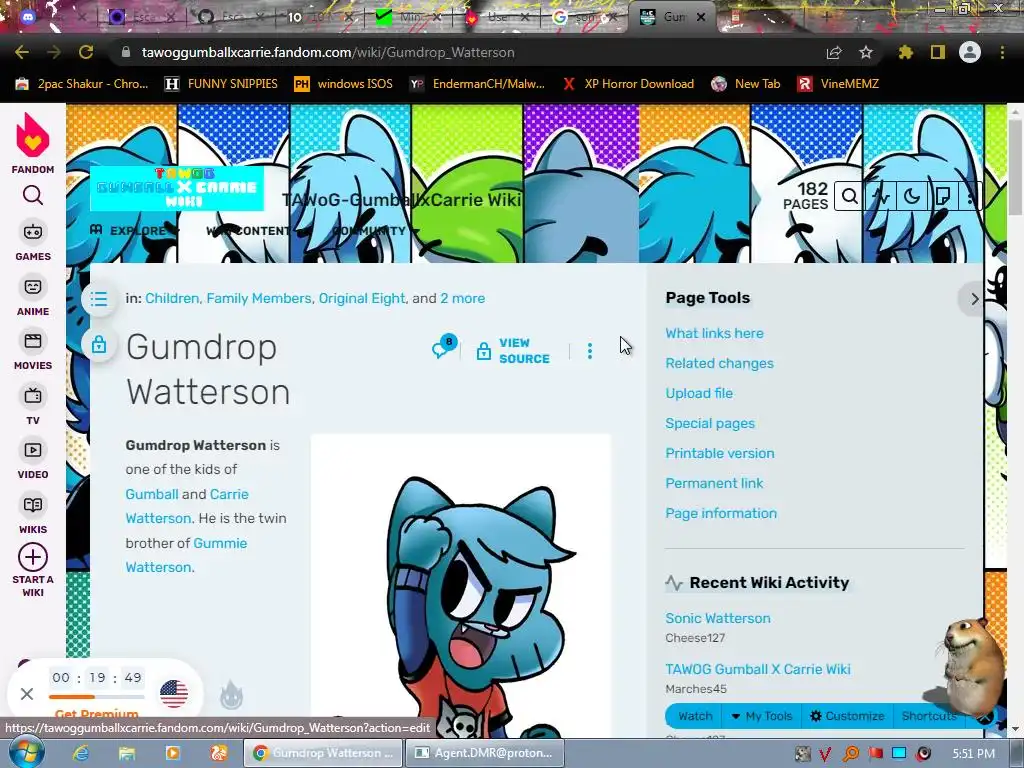Click Windows Start orb
Screen dimensions: 1024x768
26,752
